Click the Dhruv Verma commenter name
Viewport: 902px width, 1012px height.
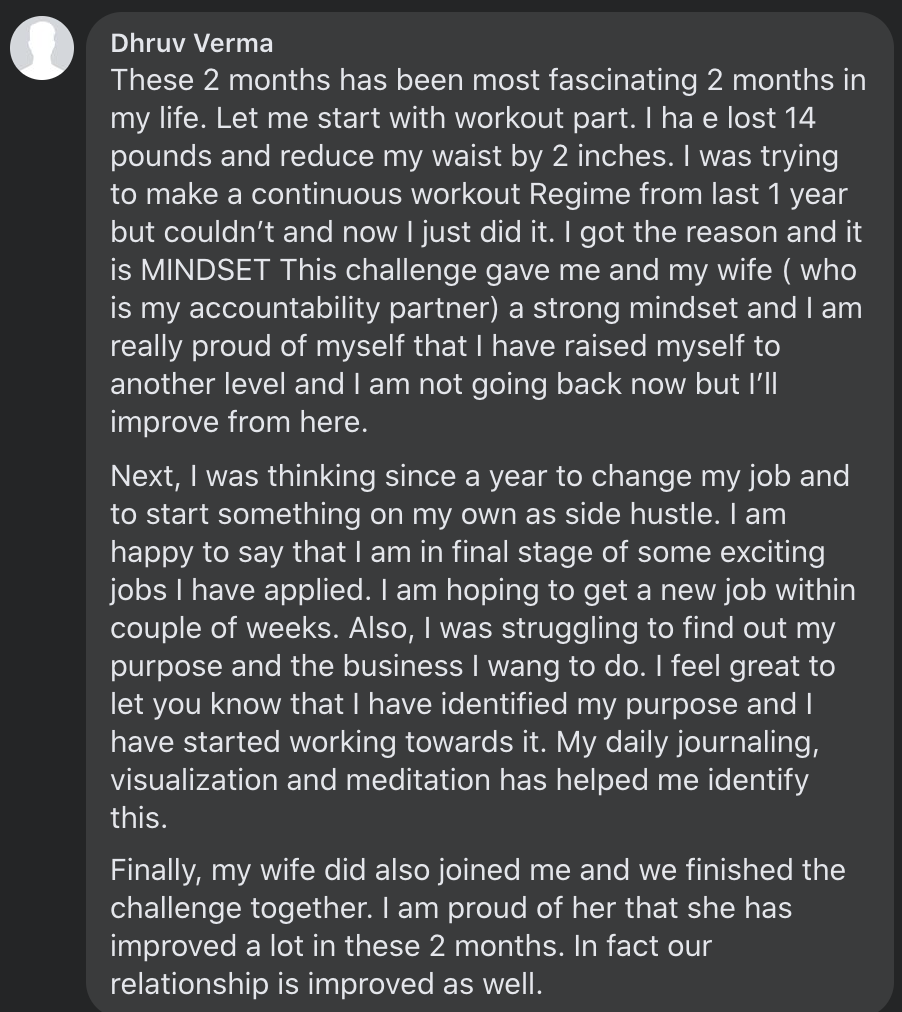tap(192, 43)
